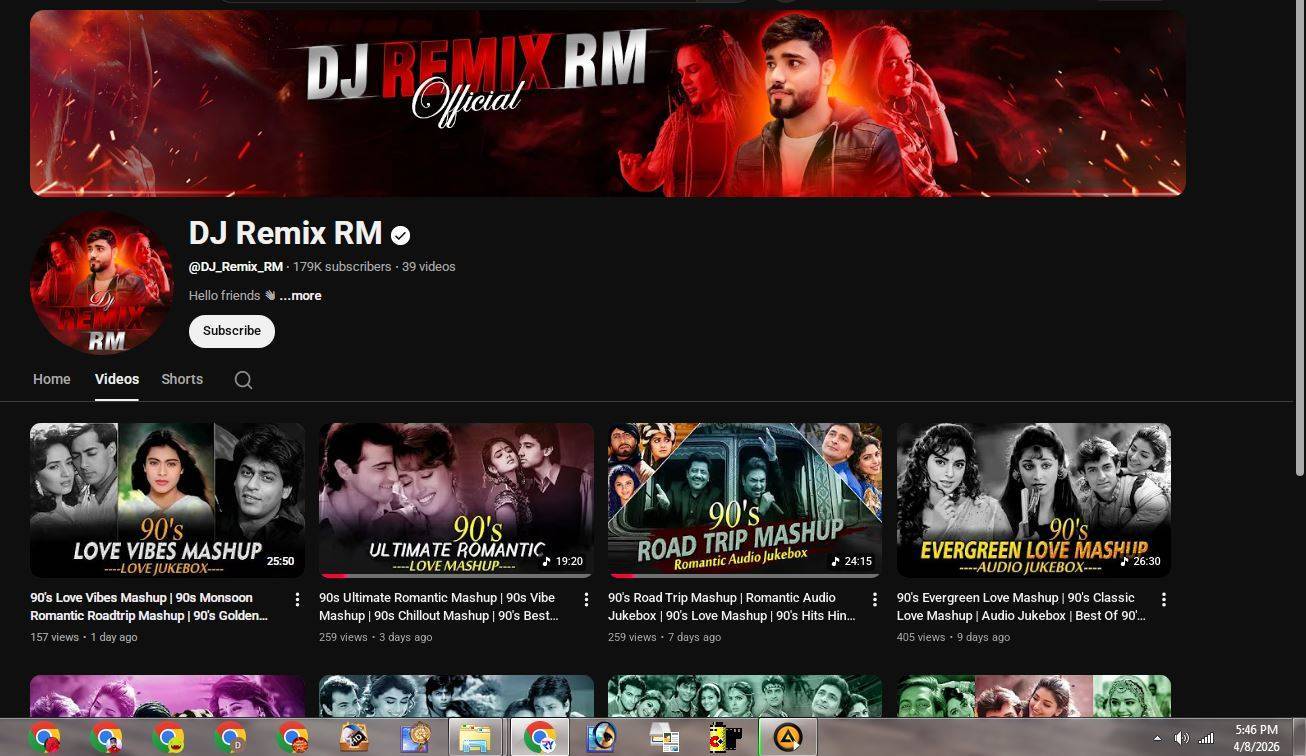The image size is (1306, 756).
Task: Open more options for 90's Evergreen Love Mashup
Action: point(1164,599)
